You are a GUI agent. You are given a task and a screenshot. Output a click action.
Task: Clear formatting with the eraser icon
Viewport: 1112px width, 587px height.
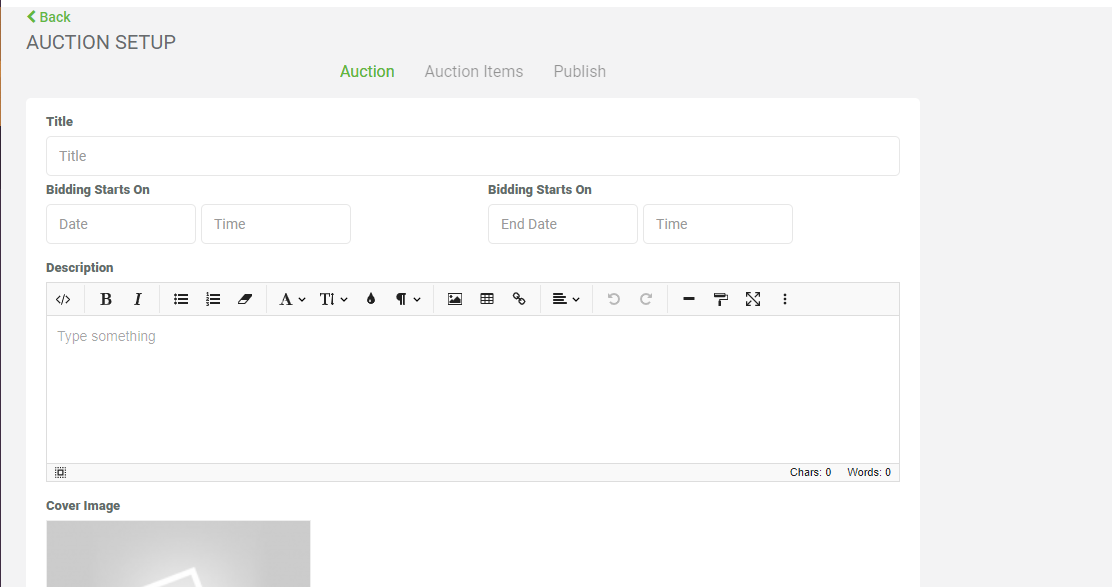point(245,299)
